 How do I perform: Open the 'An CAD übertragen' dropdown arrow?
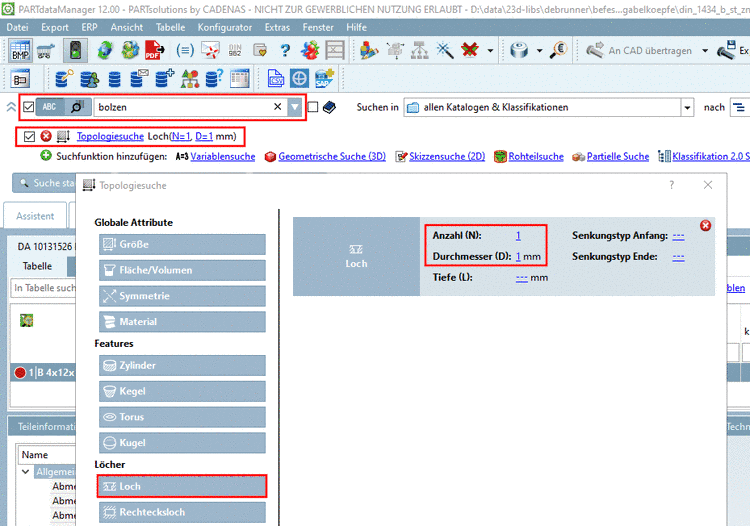(705, 50)
